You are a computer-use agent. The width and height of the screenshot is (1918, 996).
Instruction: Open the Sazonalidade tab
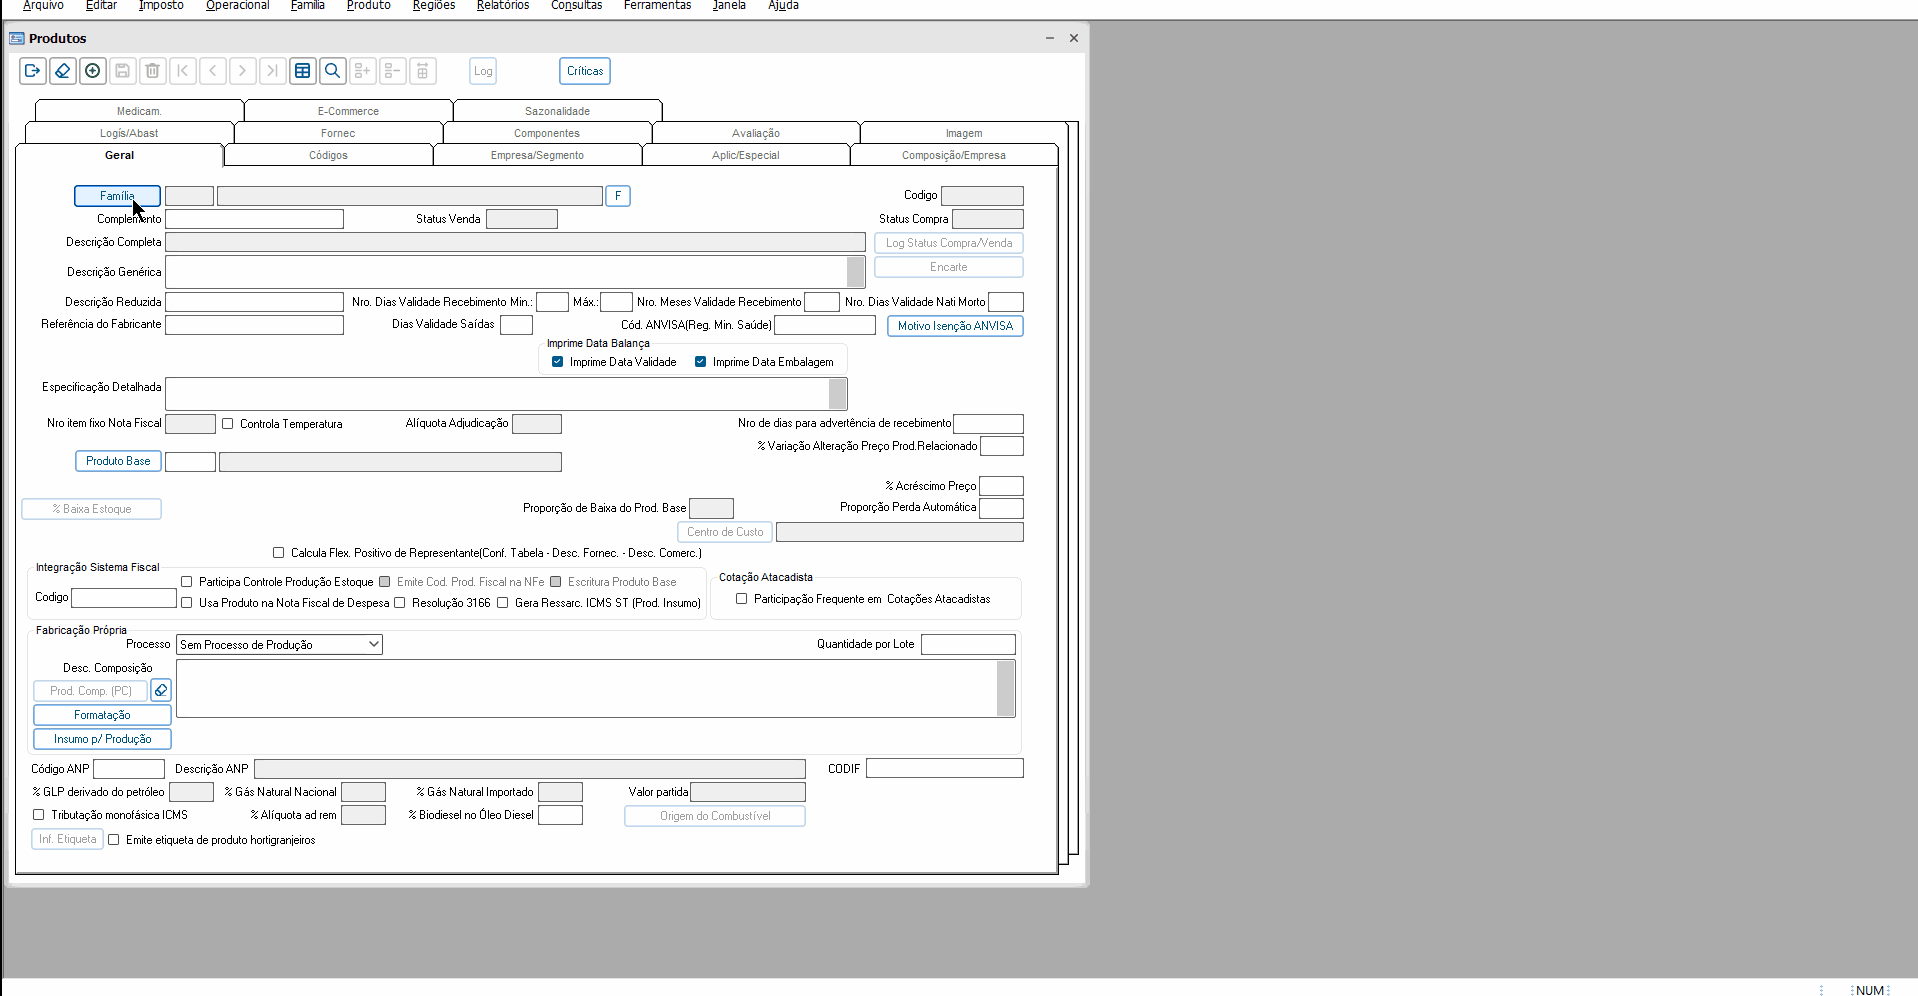557,111
